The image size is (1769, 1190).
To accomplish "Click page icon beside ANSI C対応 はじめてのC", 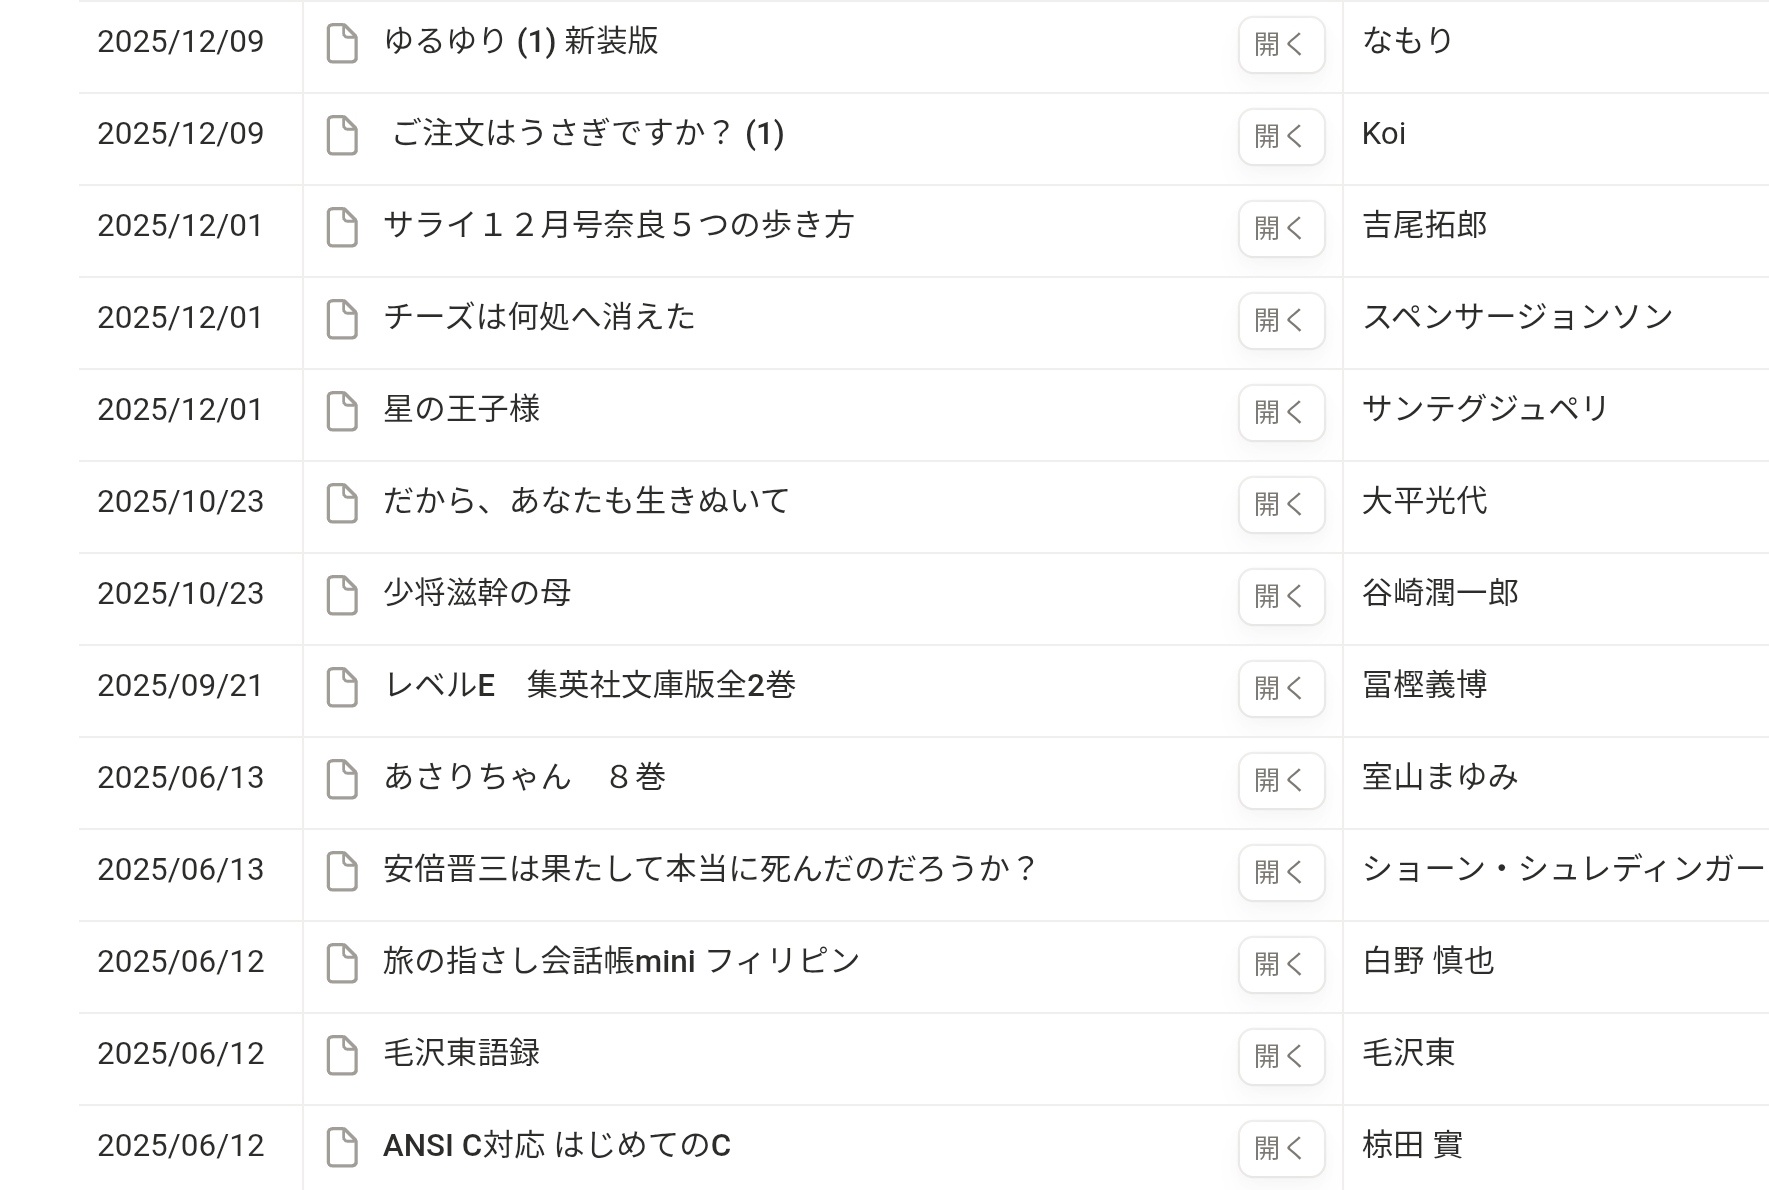I will point(342,1148).
